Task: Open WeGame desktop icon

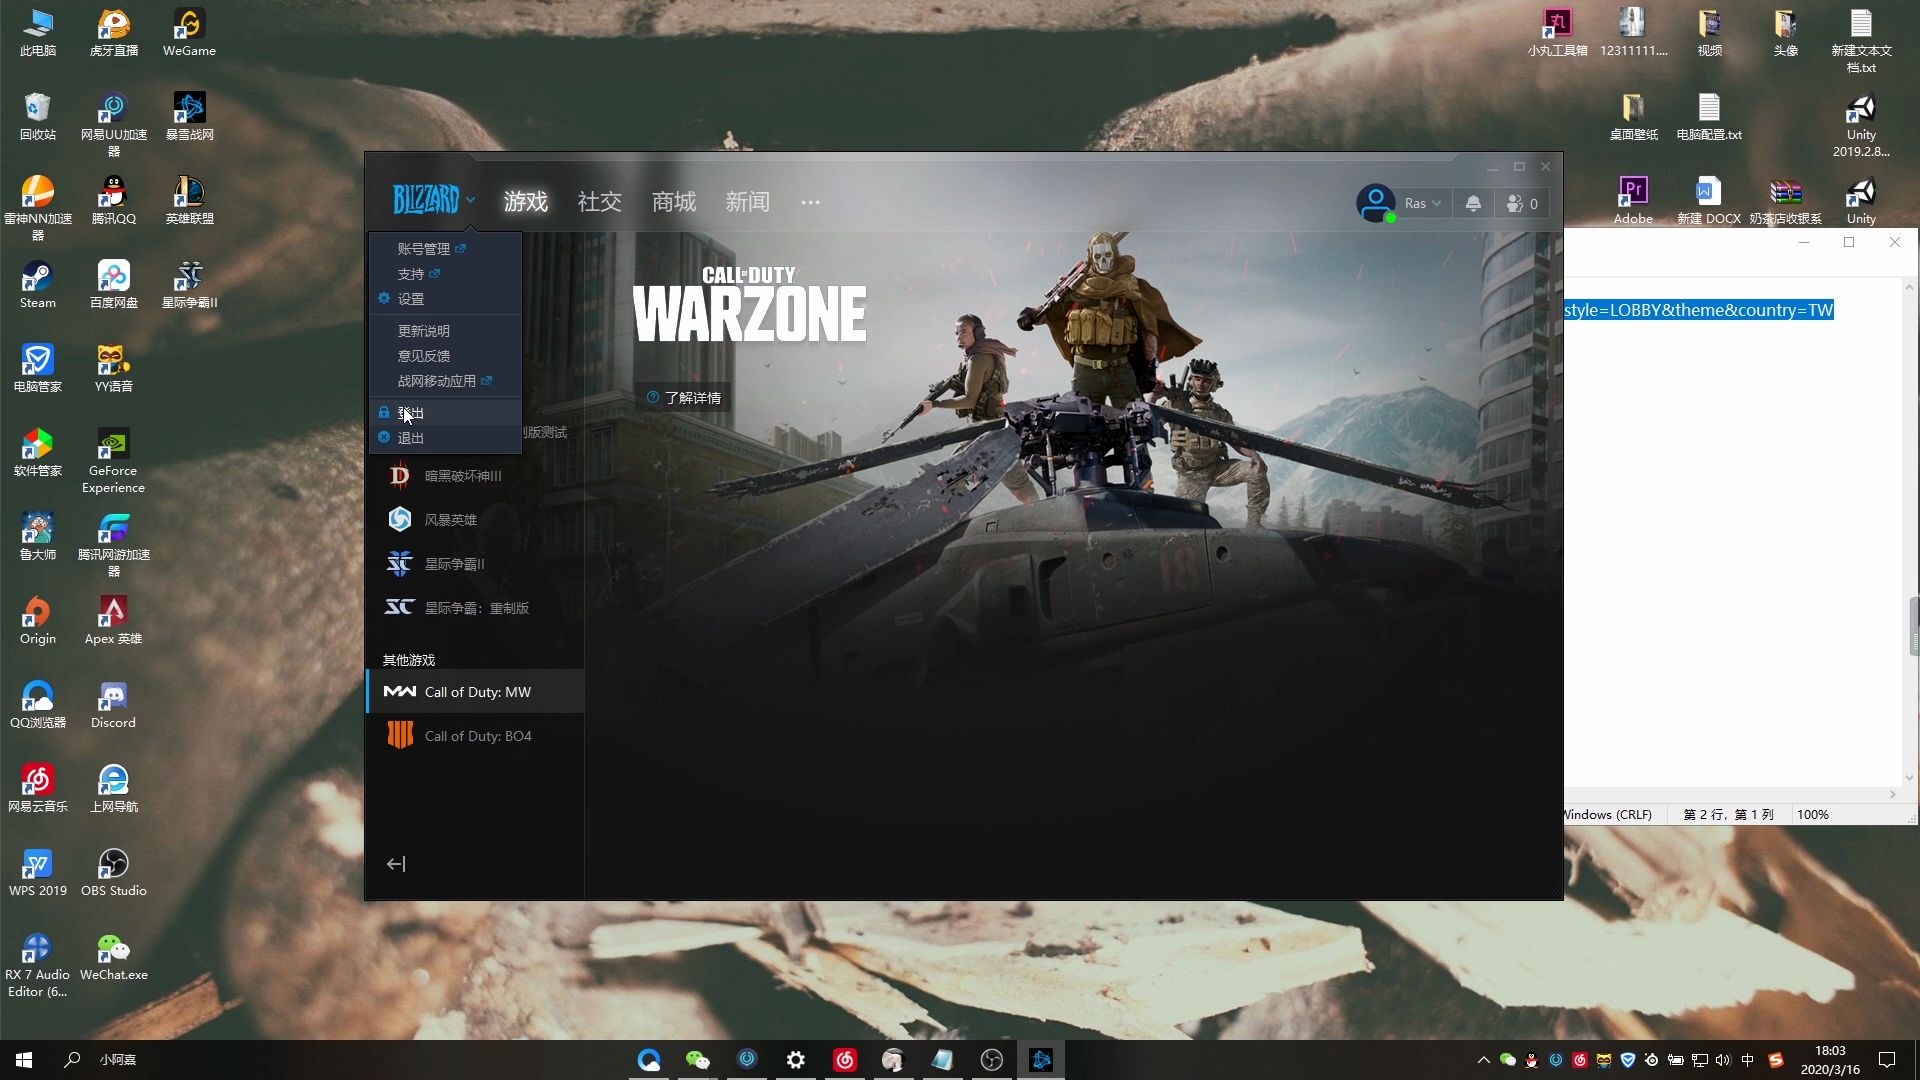Action: [189, 32]
